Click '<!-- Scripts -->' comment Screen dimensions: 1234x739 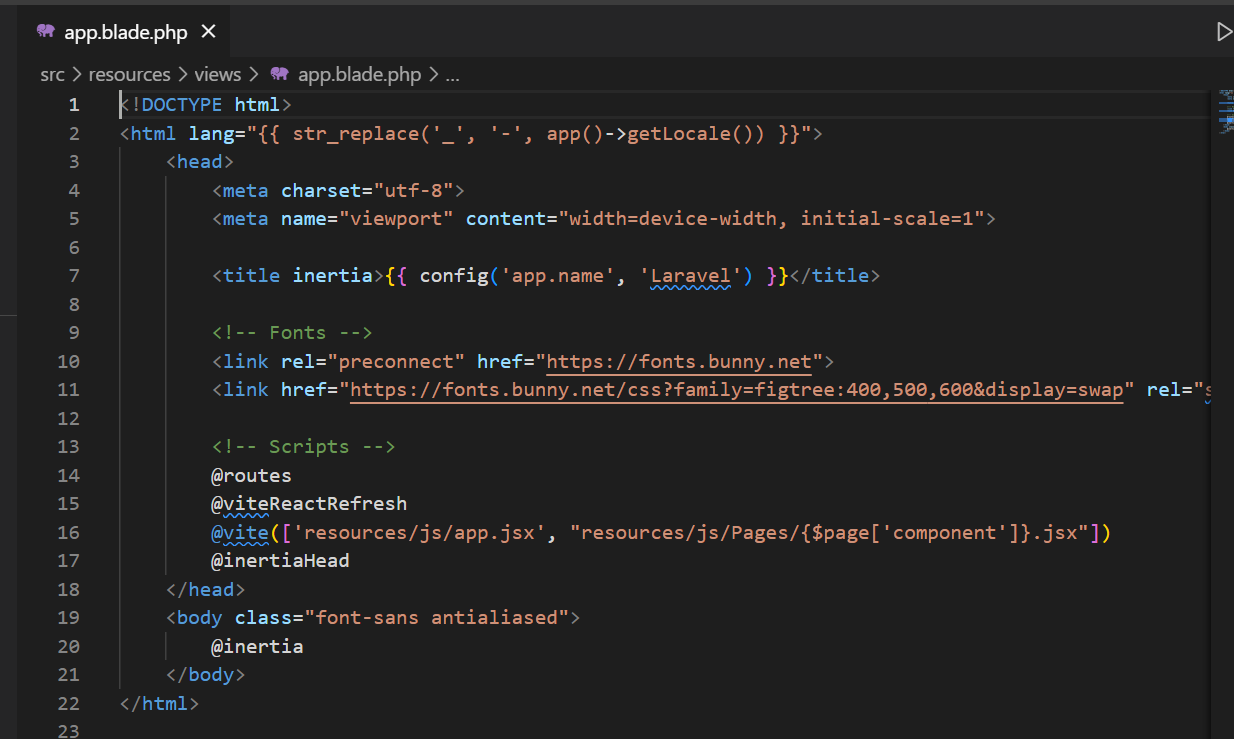click(303, 447)
